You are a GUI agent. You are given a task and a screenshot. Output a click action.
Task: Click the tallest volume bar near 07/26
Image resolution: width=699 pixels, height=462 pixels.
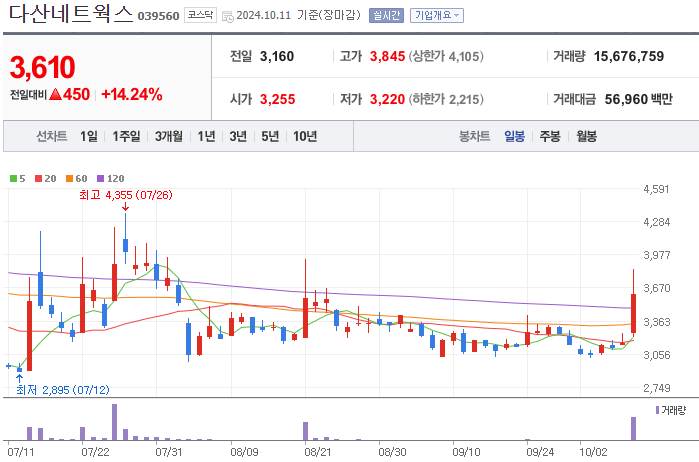[115, 422]
